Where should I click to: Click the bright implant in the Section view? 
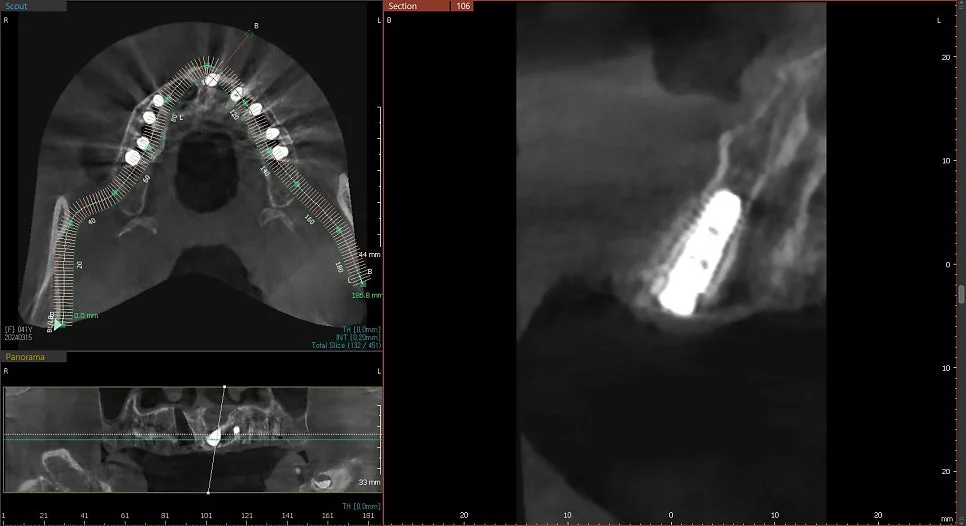coord(699,253)
